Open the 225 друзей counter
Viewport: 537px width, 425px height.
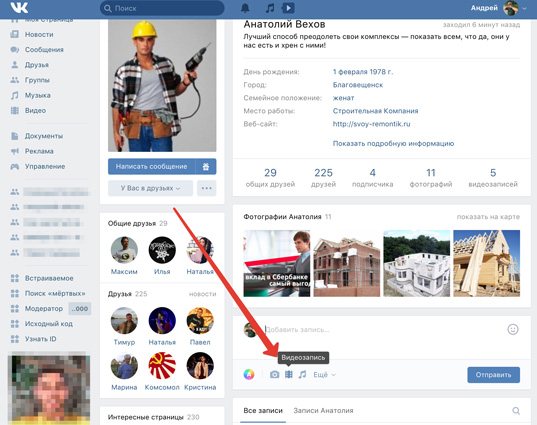coord(323,177)
